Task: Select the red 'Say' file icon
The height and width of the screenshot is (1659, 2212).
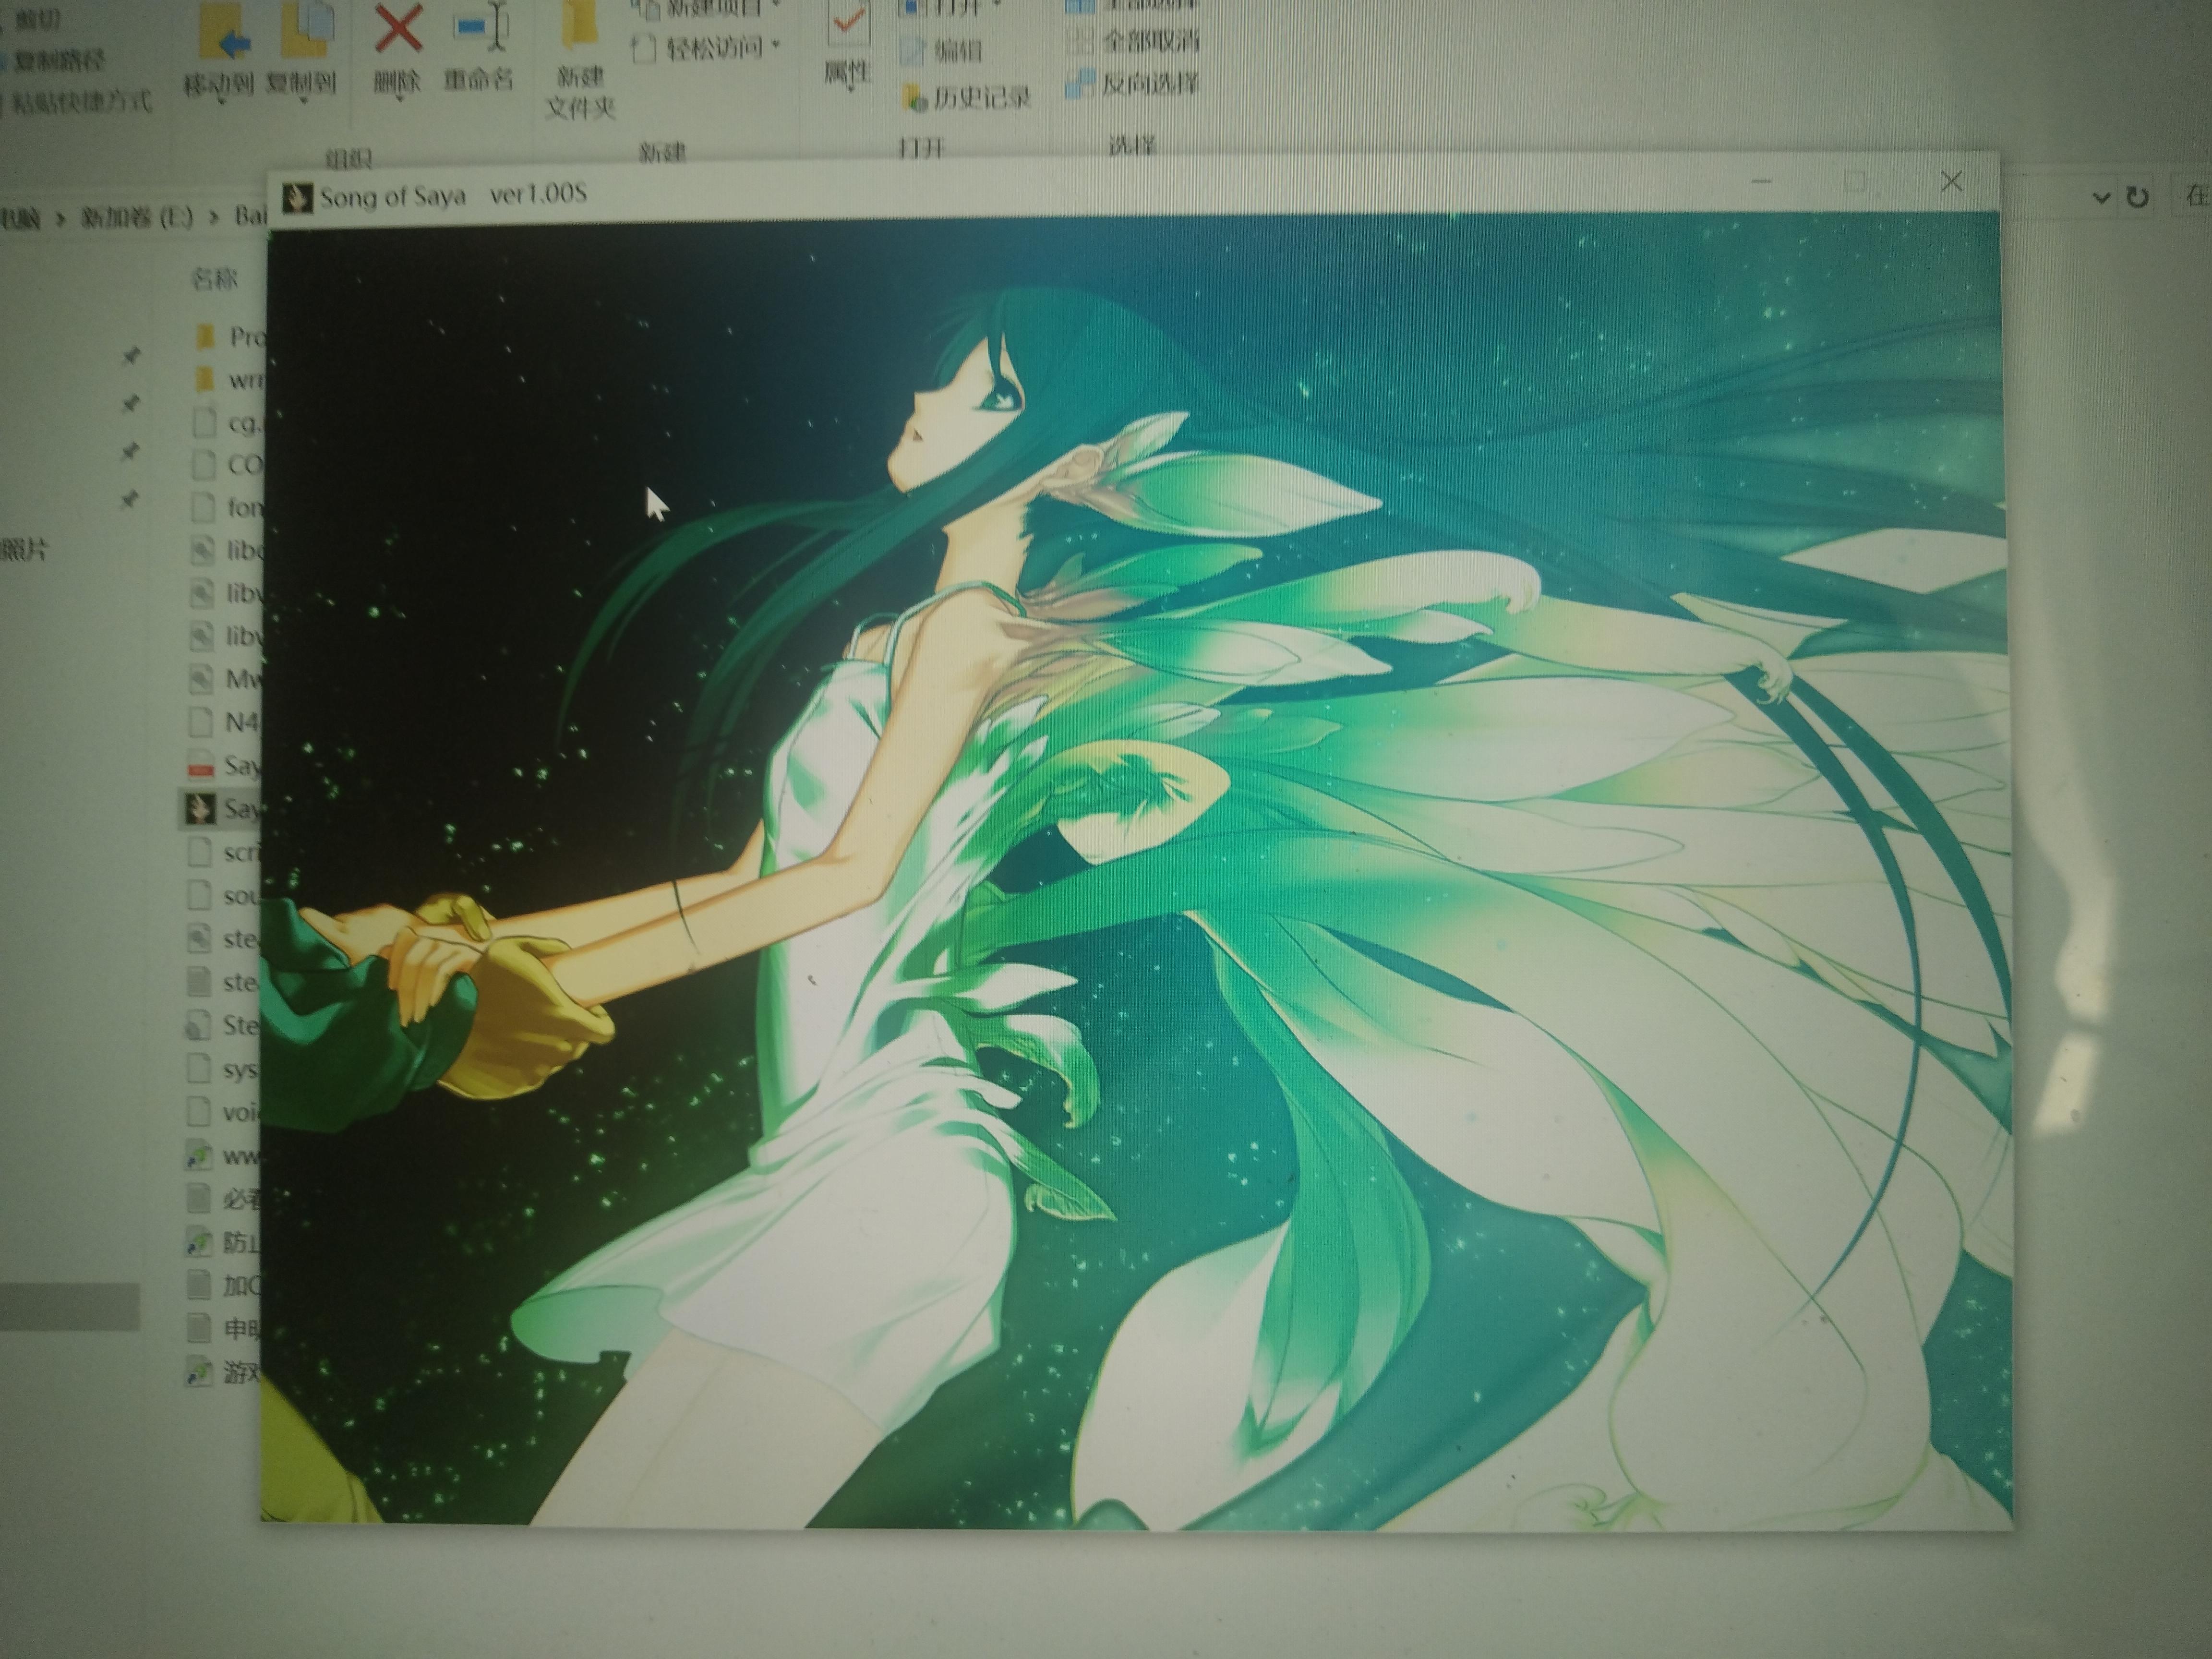Action: click(201, 766)
